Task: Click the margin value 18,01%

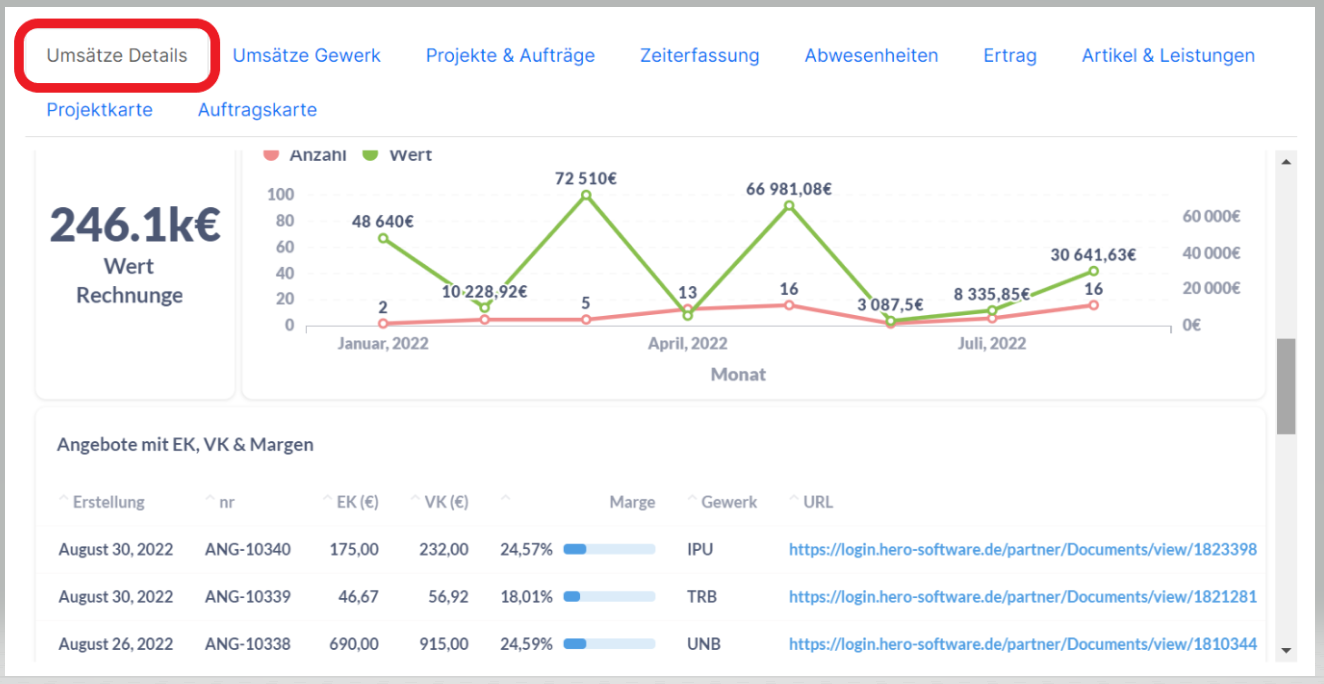Action: pos(527,597)
